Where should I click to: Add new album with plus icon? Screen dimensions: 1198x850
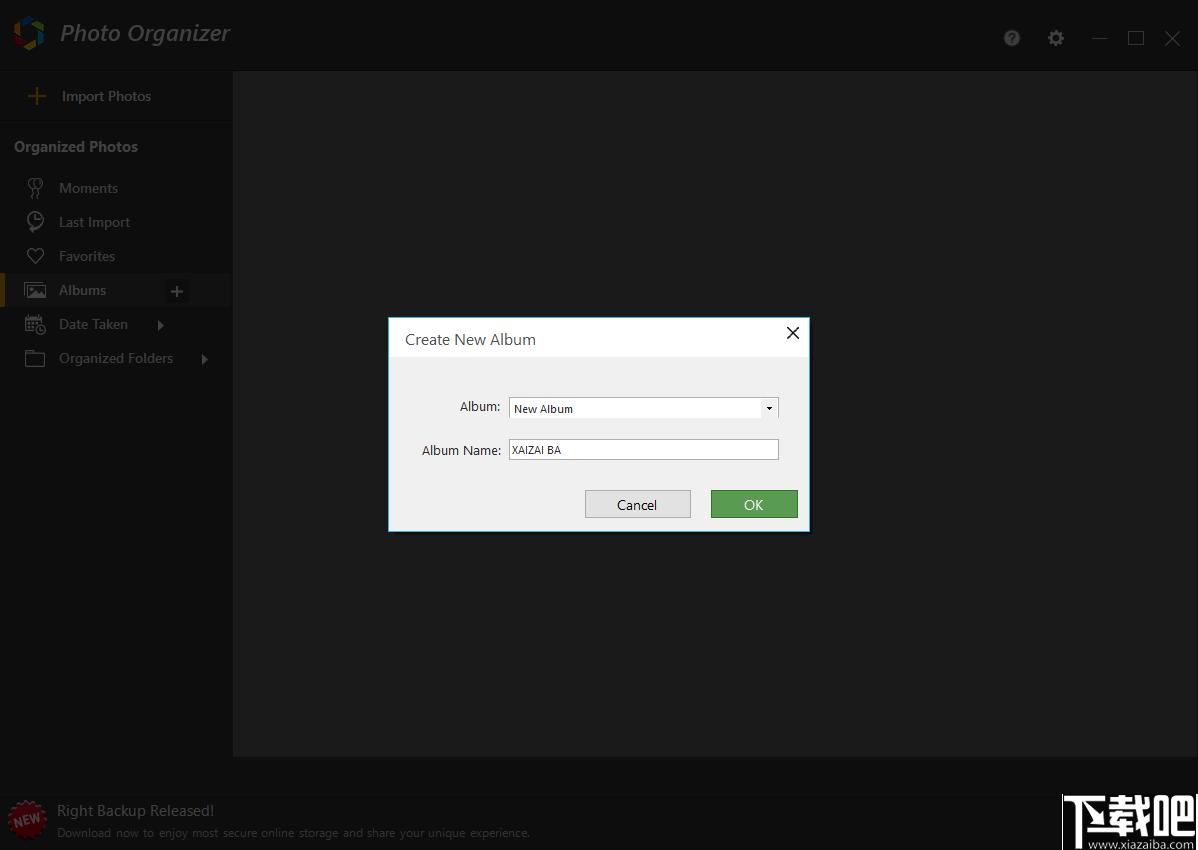(176, 291)
